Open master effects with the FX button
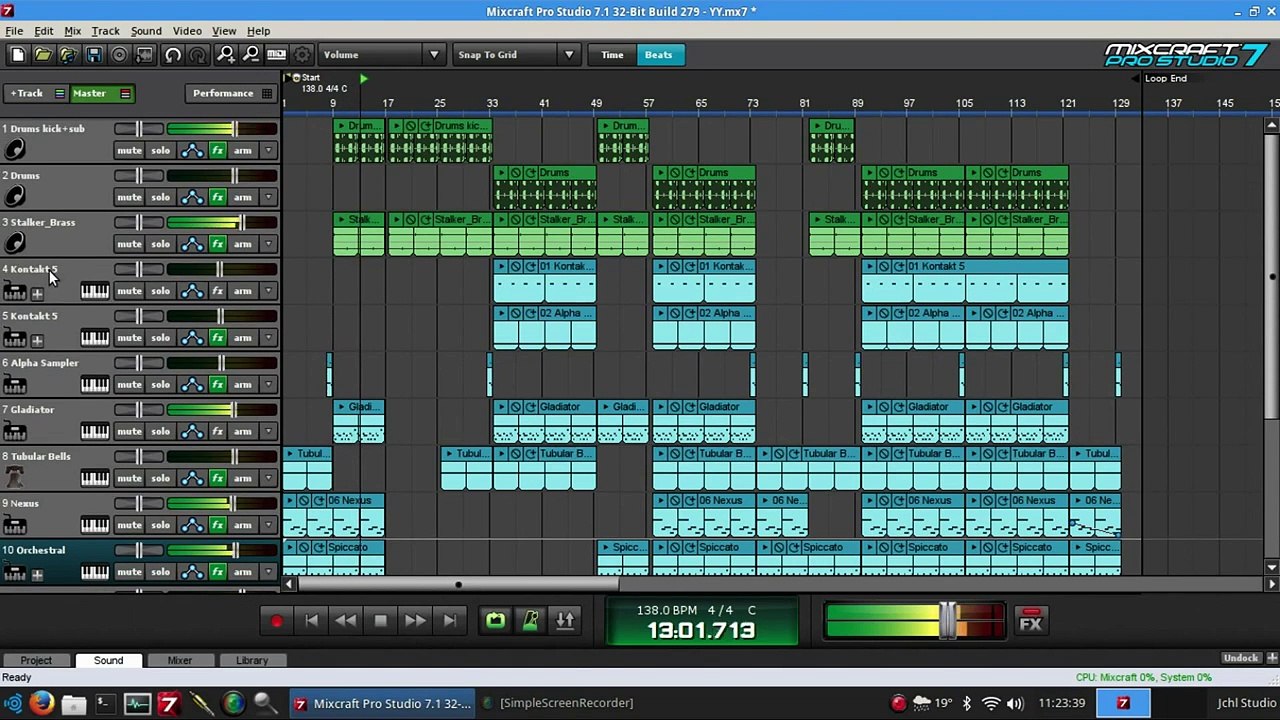The height and width of the screenshot is (720, 1280). pyautogui.click(x=1031, y=621)
